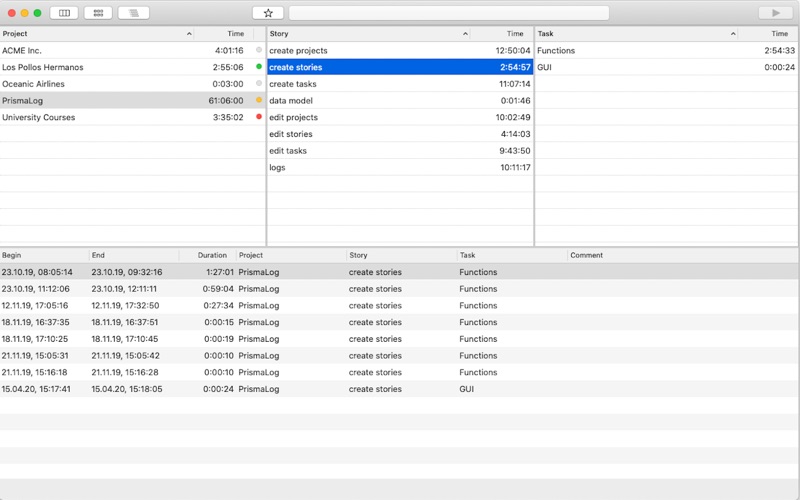This screenshot has width=800, height=500.
Task: Click gray status dot for Oceanic Airlines
Action: pyautogui.click(x=259, y=83)
